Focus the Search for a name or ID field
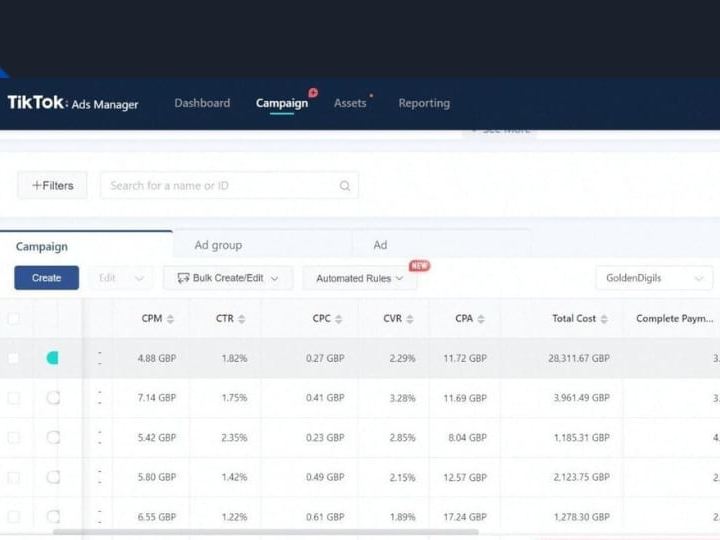Screen dimensions: 720x540 [x=229, y=186]
